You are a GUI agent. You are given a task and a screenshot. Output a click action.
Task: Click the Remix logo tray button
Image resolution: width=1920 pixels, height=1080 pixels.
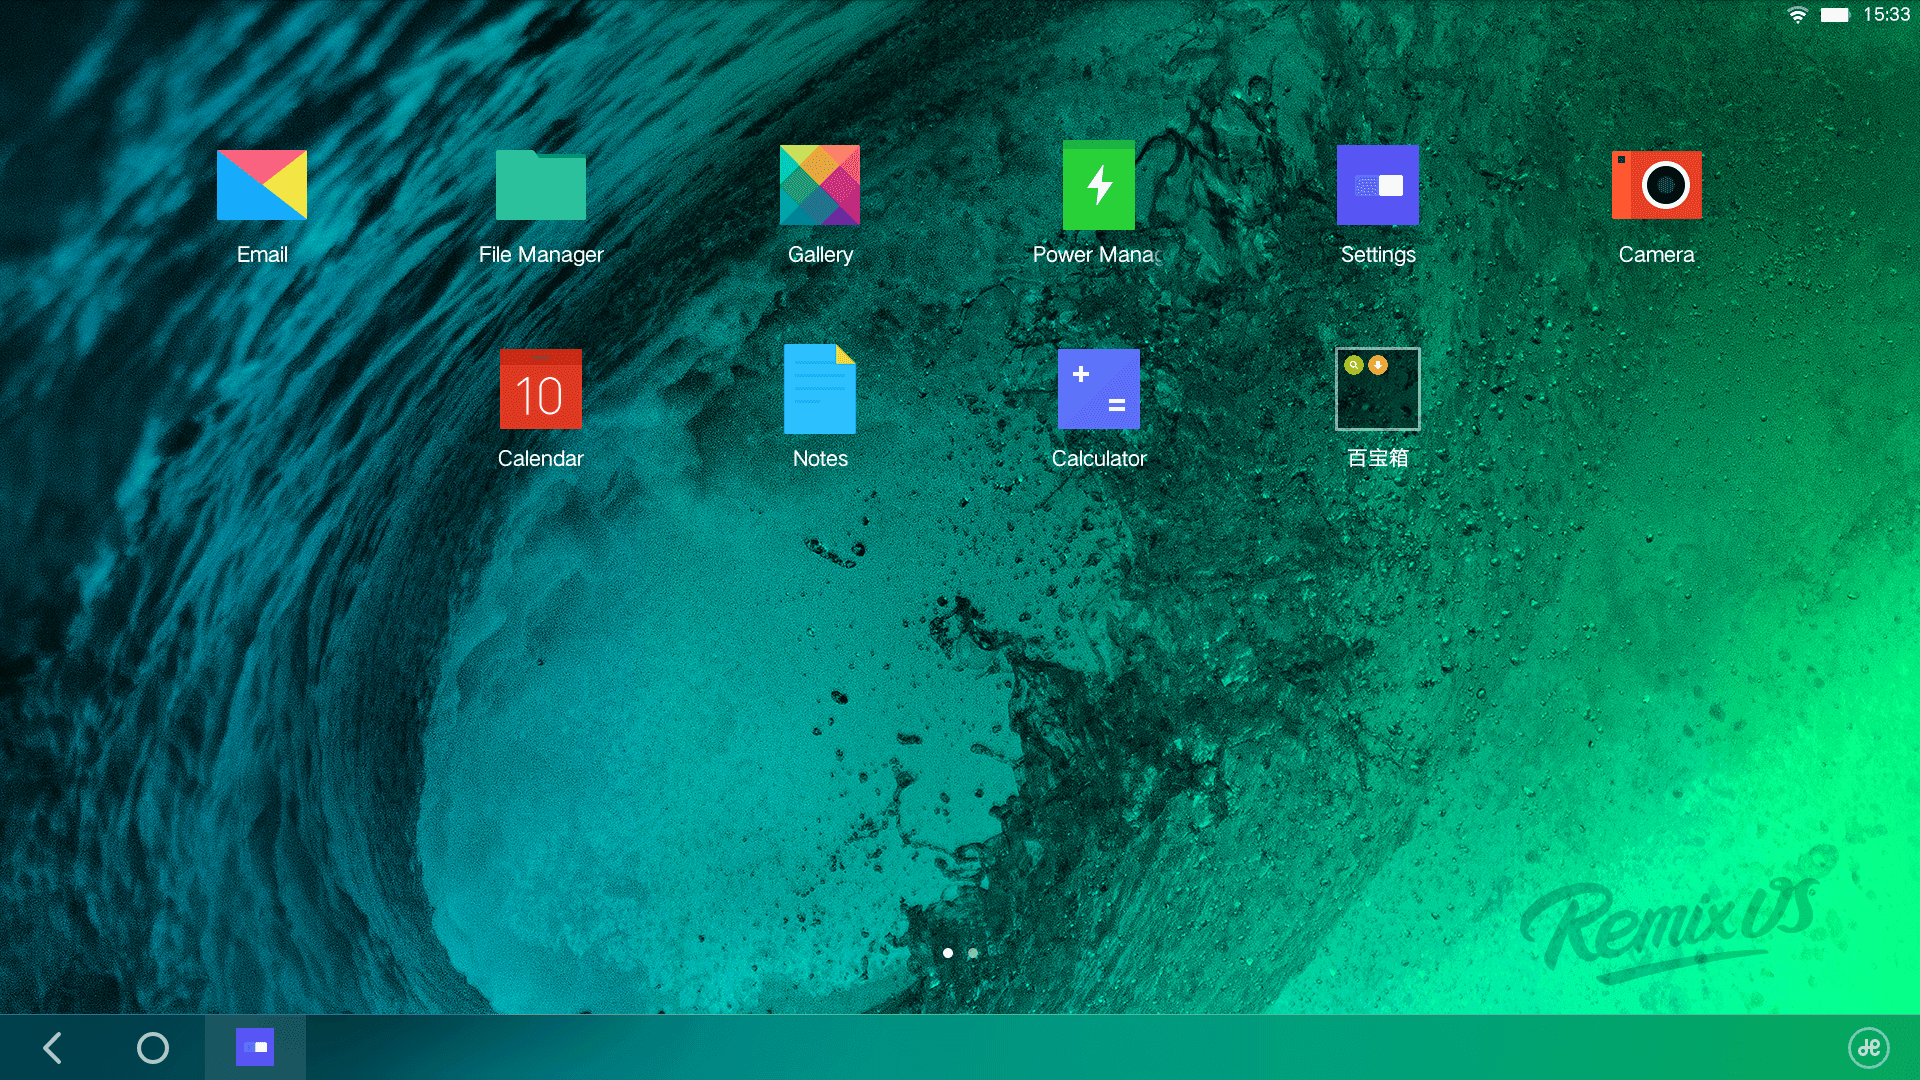pyautogui.click(x=1869, y=1048)
